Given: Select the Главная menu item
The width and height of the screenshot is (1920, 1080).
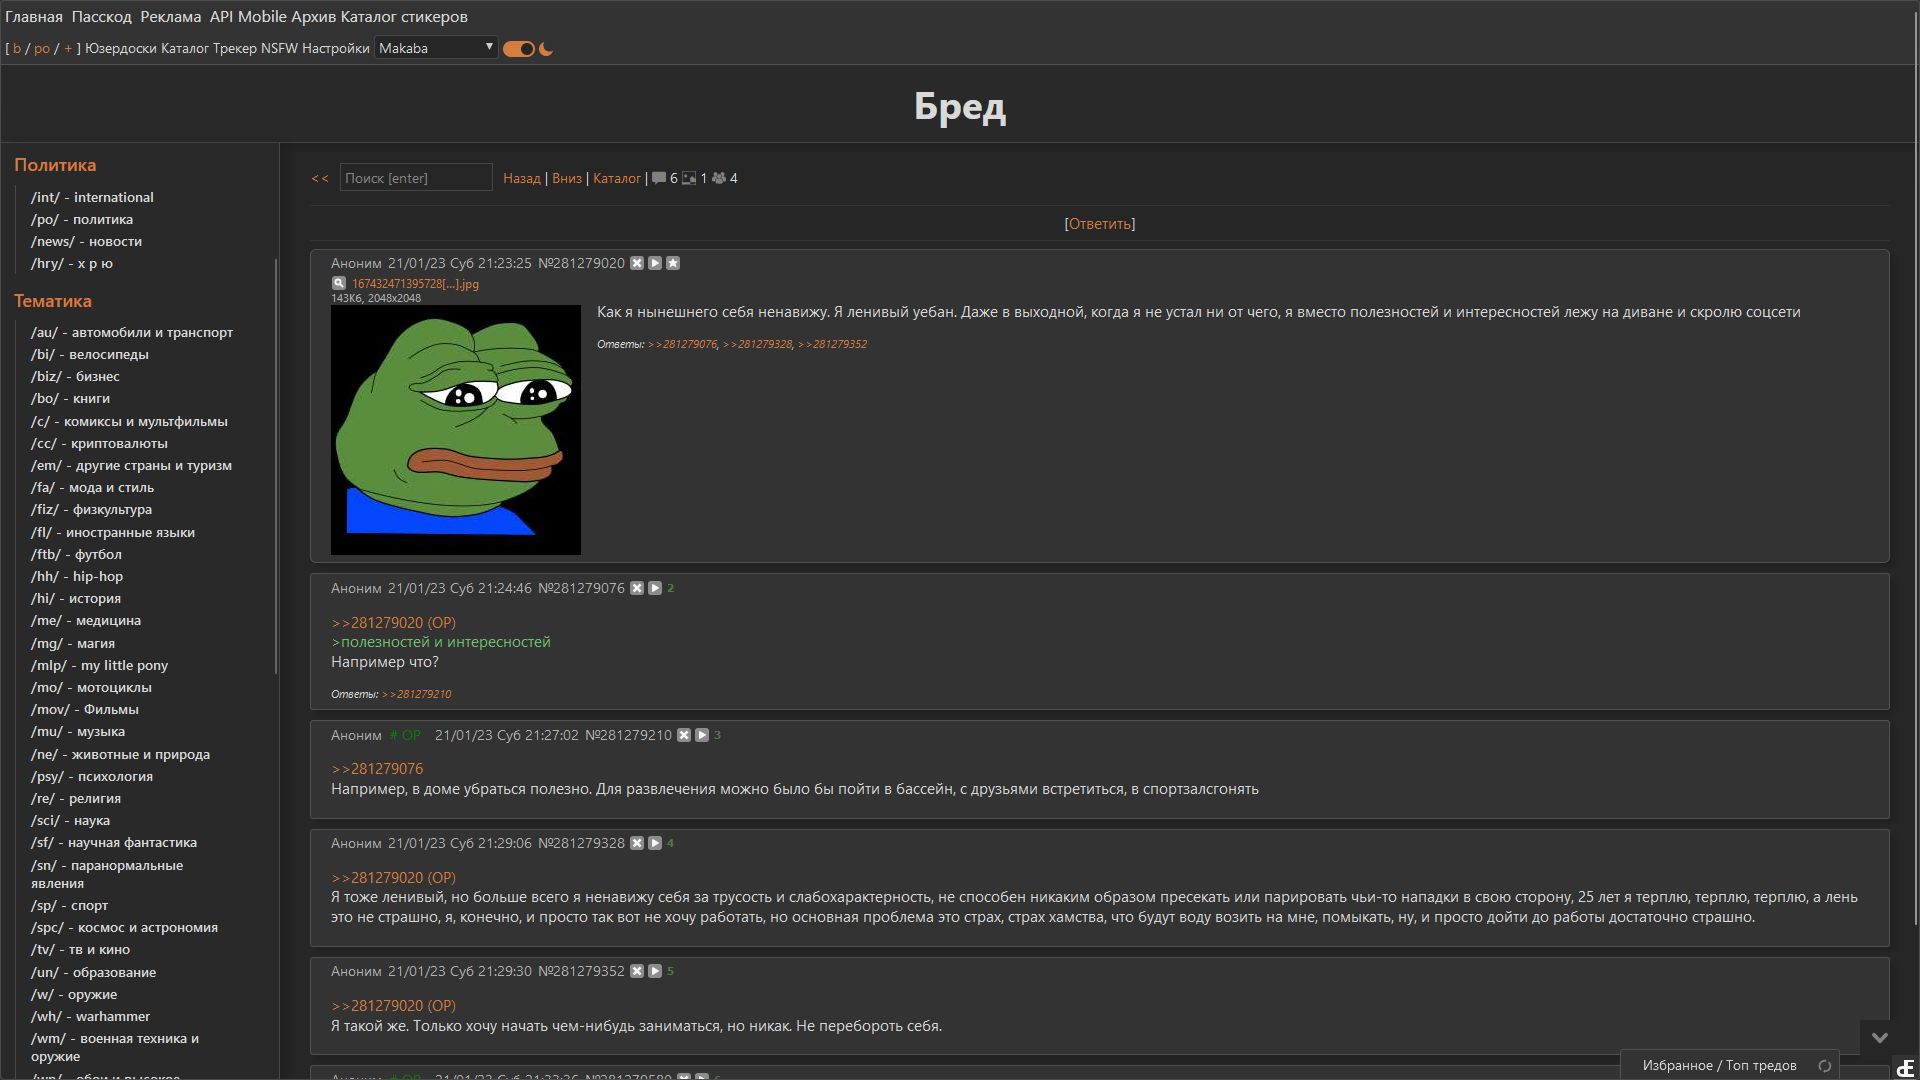Looking at the screenshot, I should click(x=34, y=16).
